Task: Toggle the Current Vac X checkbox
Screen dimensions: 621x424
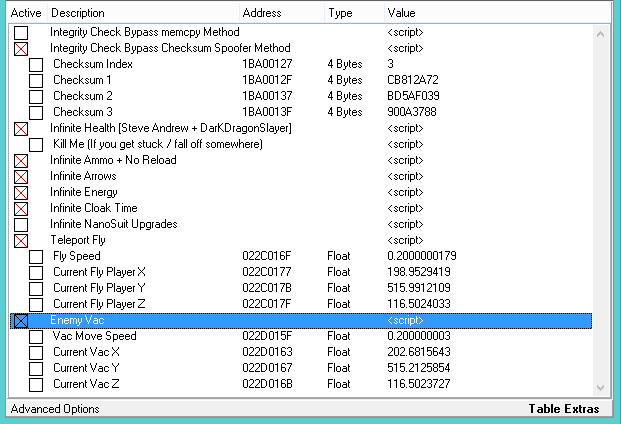Action: pyautogui.click(x=36, y=353)
